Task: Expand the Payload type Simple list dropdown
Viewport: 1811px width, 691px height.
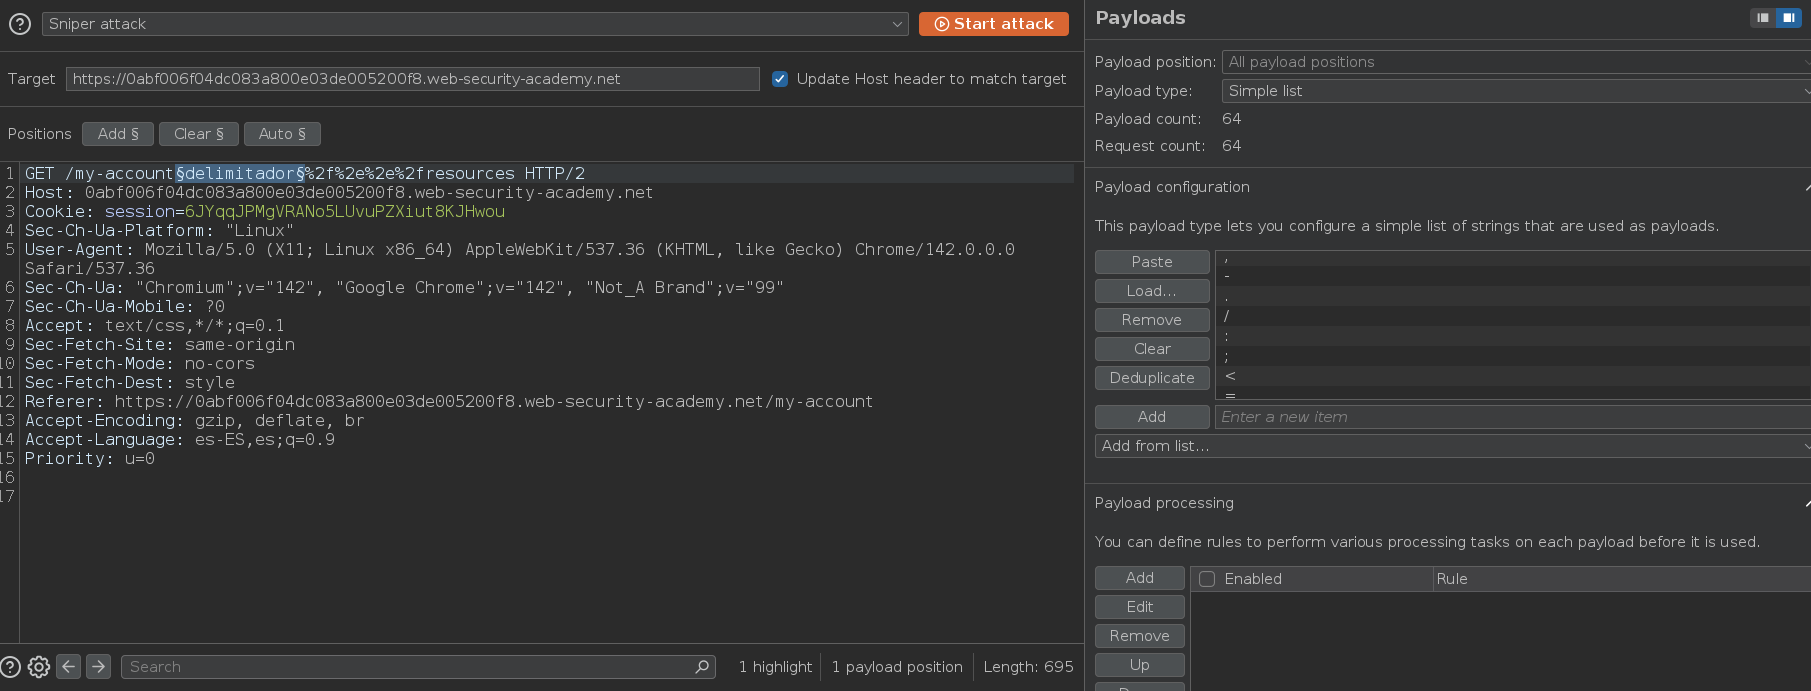Action: coord(1515,91)
